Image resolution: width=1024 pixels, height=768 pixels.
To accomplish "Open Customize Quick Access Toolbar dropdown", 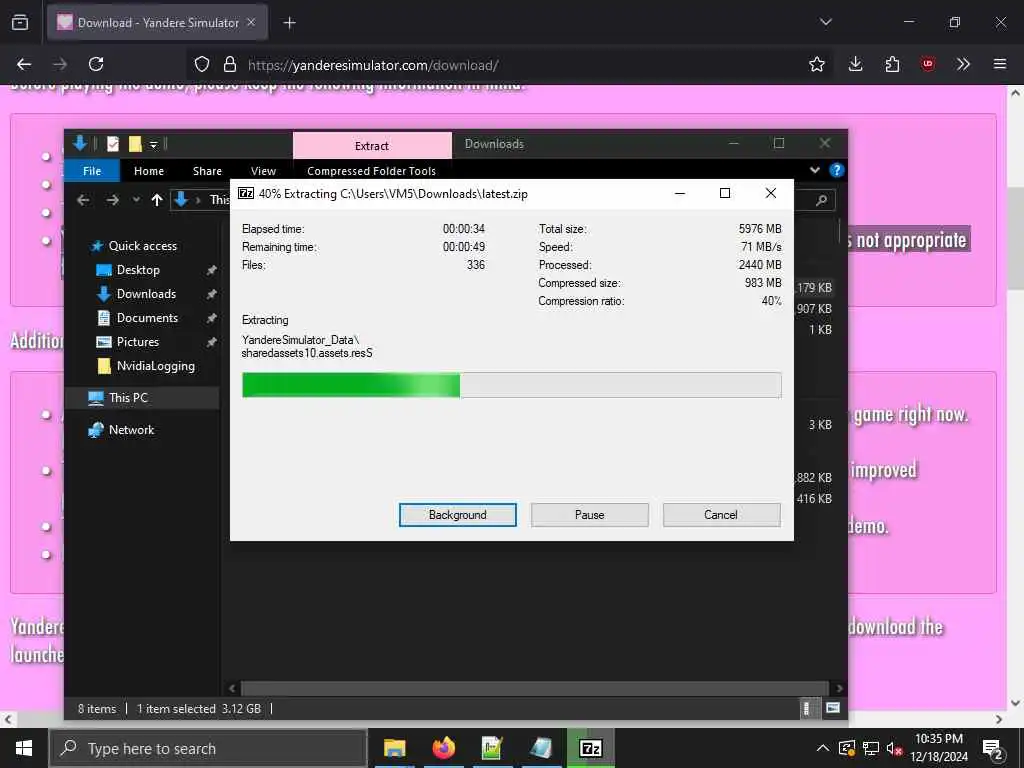I will point(153,144).
